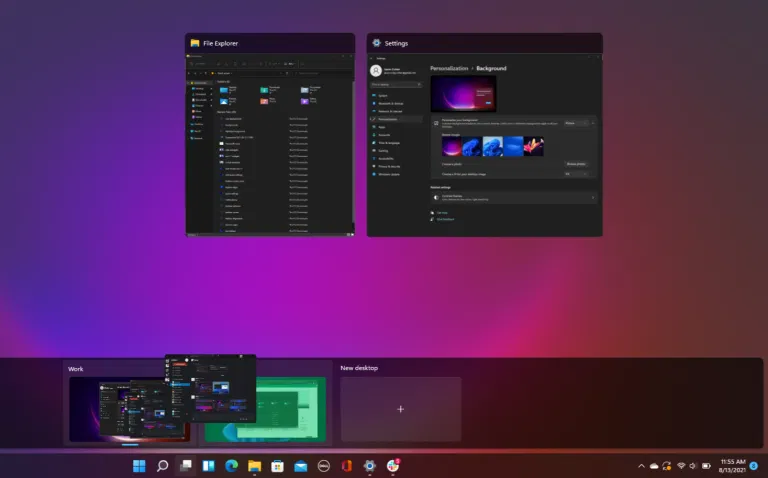Show hidden system tray icons
Image resolution: width=768 pixels, height=478 pixels.
tap(641, 466)
